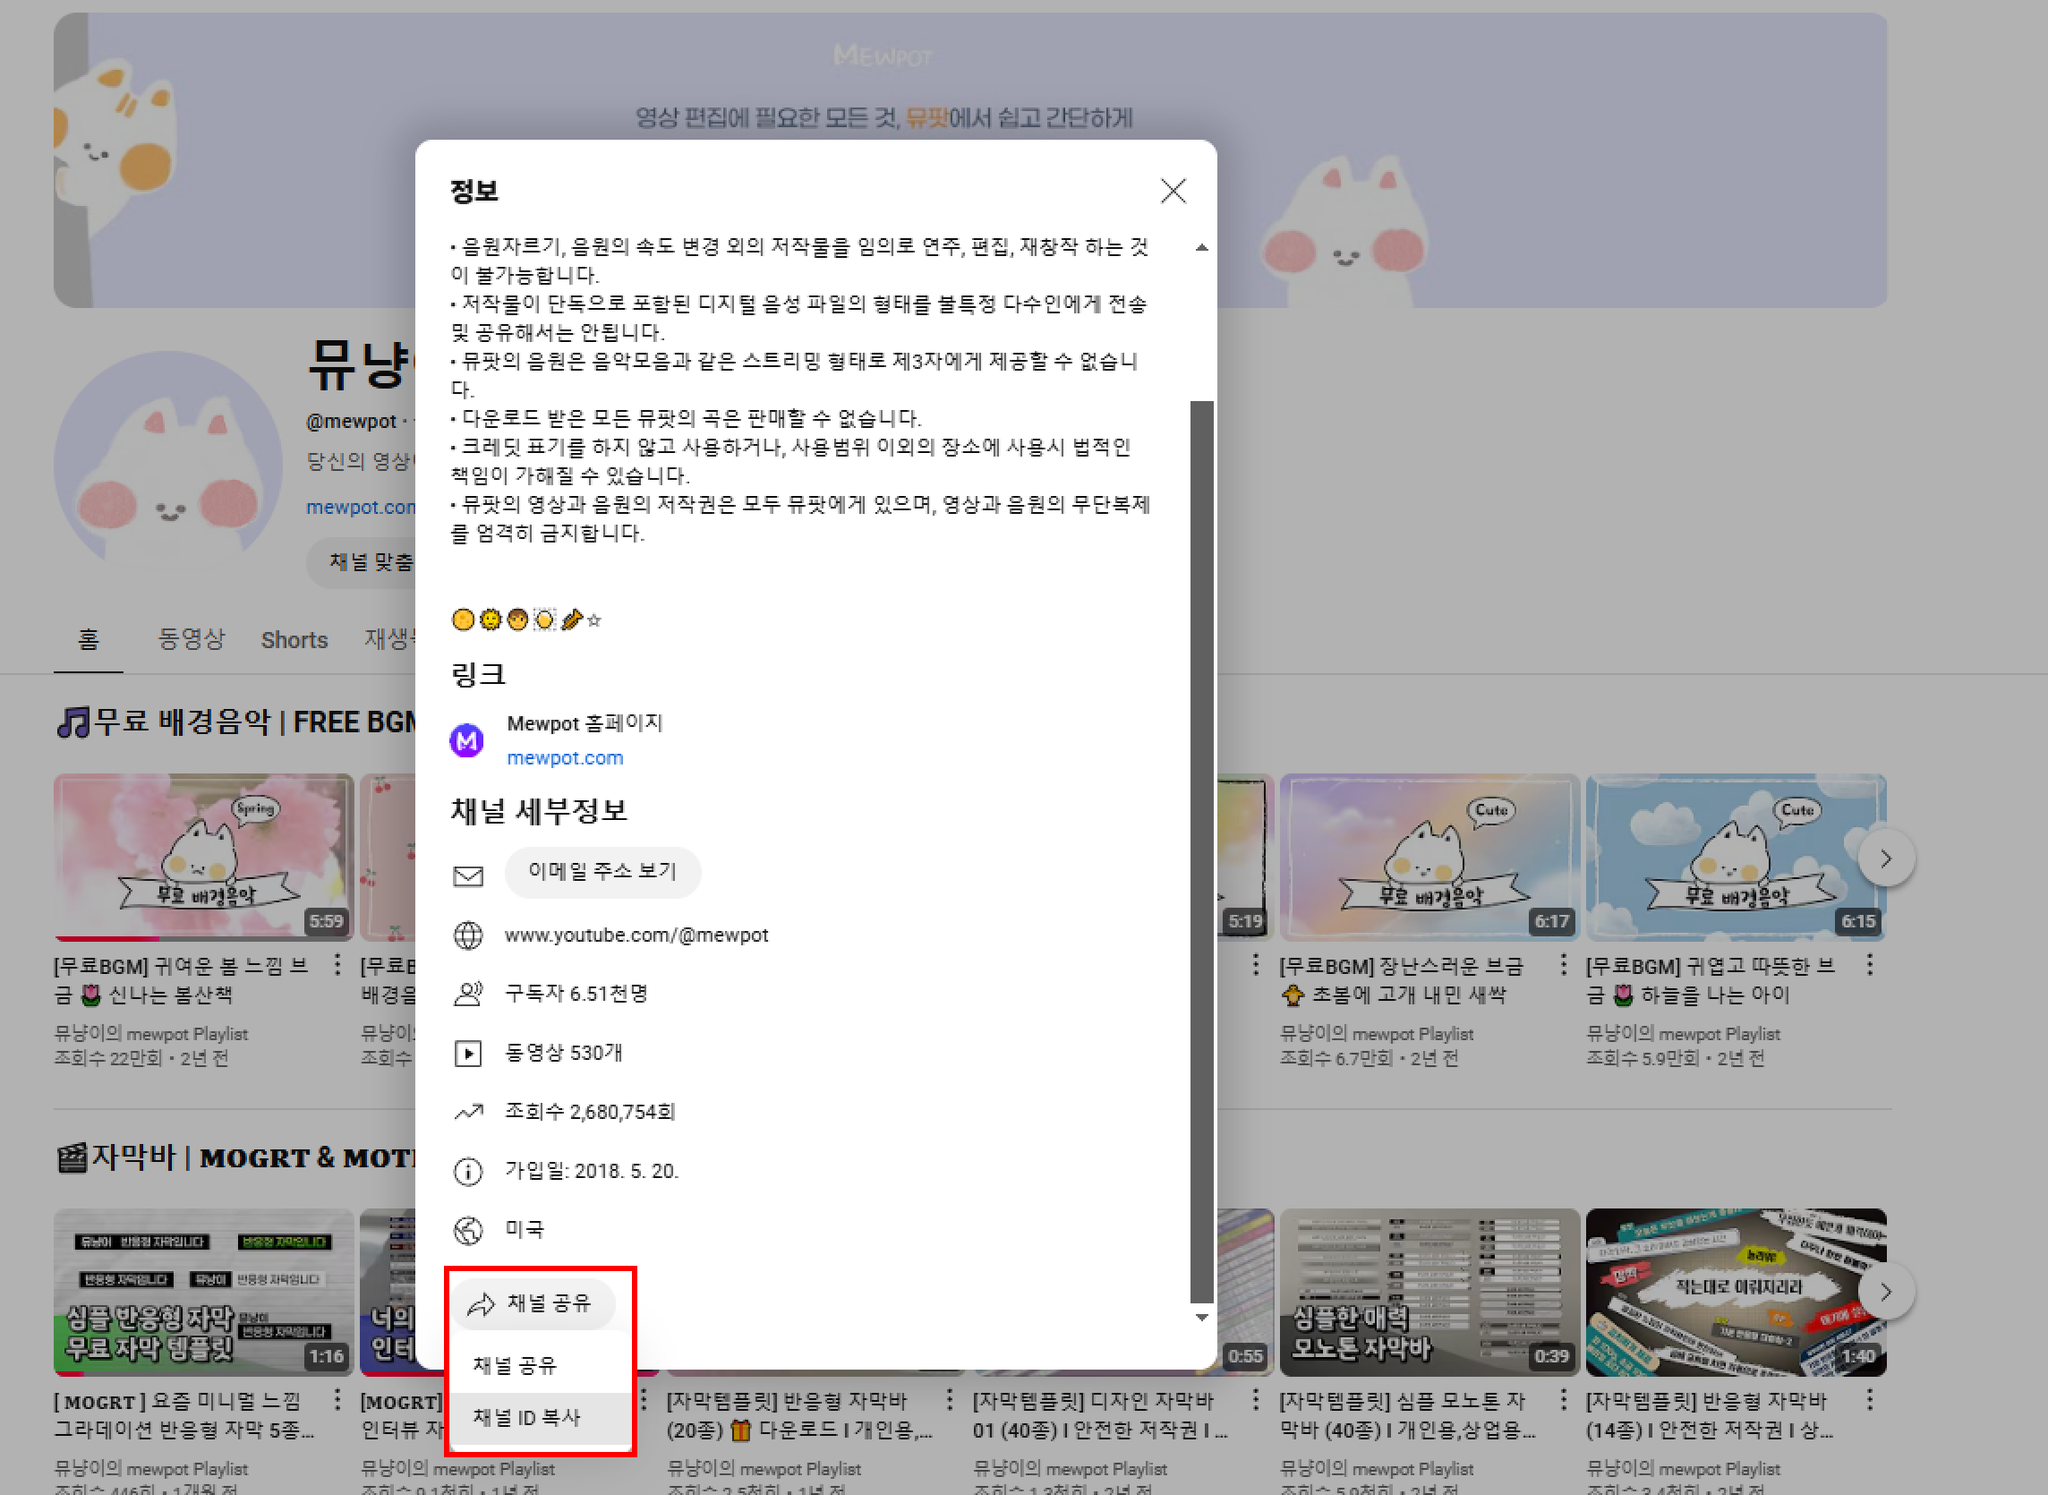Click the share arrow icon in 채널 공유
The width and height of the screenshot is (2048, 1495).
[481, 1304]
